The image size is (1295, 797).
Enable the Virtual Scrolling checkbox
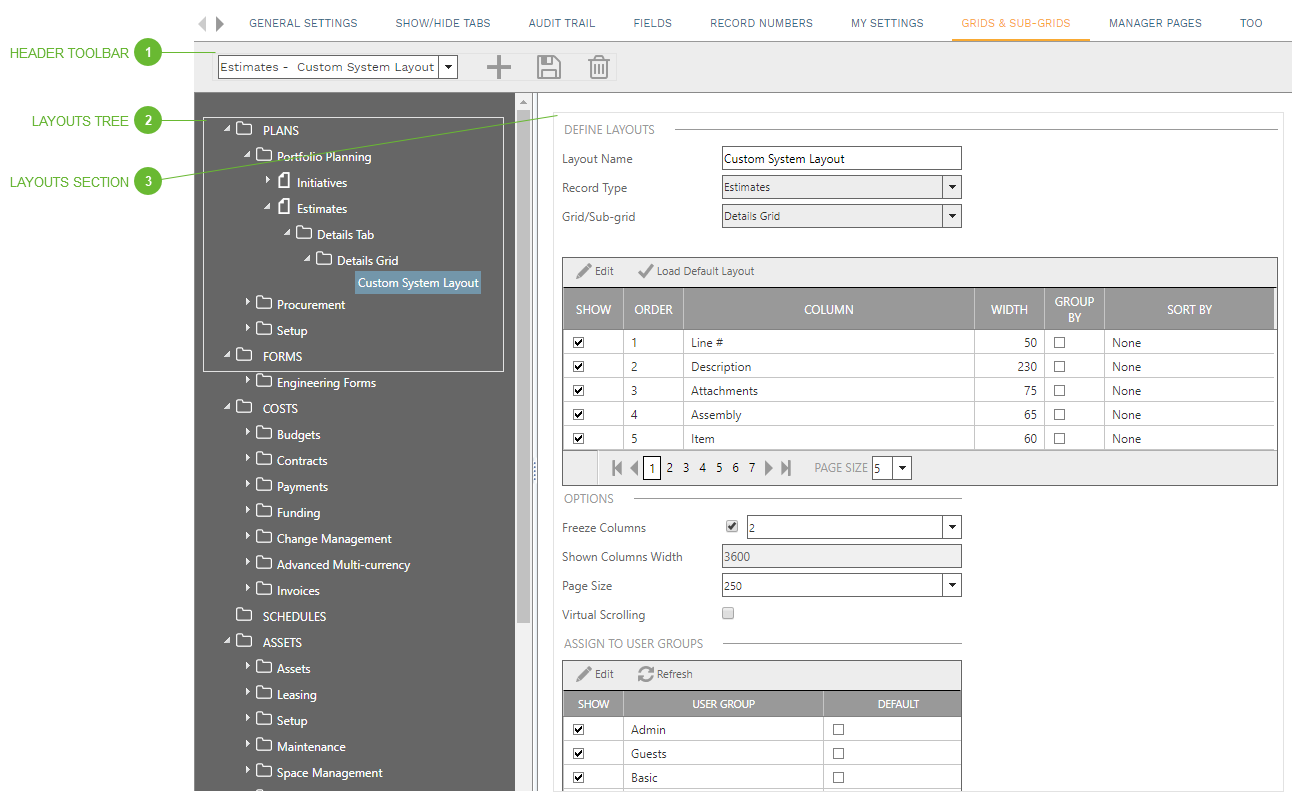coord(727,612)
